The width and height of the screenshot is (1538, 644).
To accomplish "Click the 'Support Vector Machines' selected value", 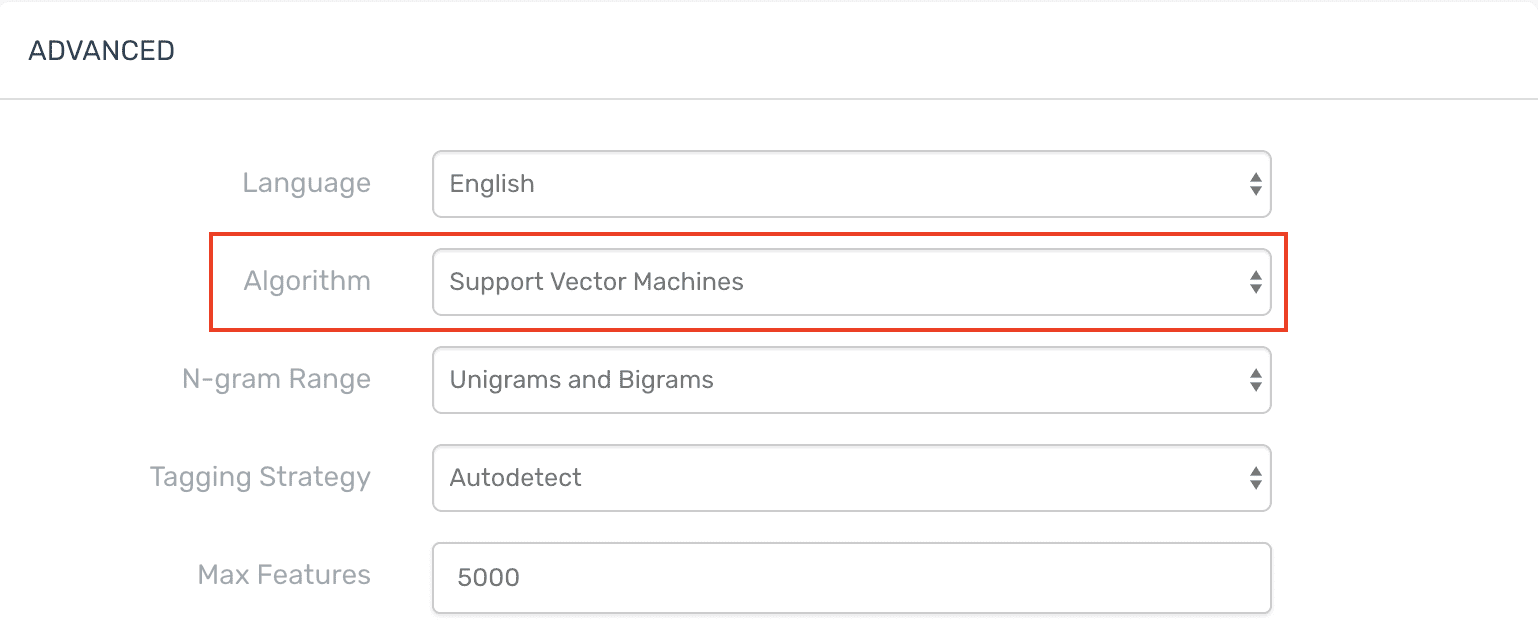I will [596, 282].
